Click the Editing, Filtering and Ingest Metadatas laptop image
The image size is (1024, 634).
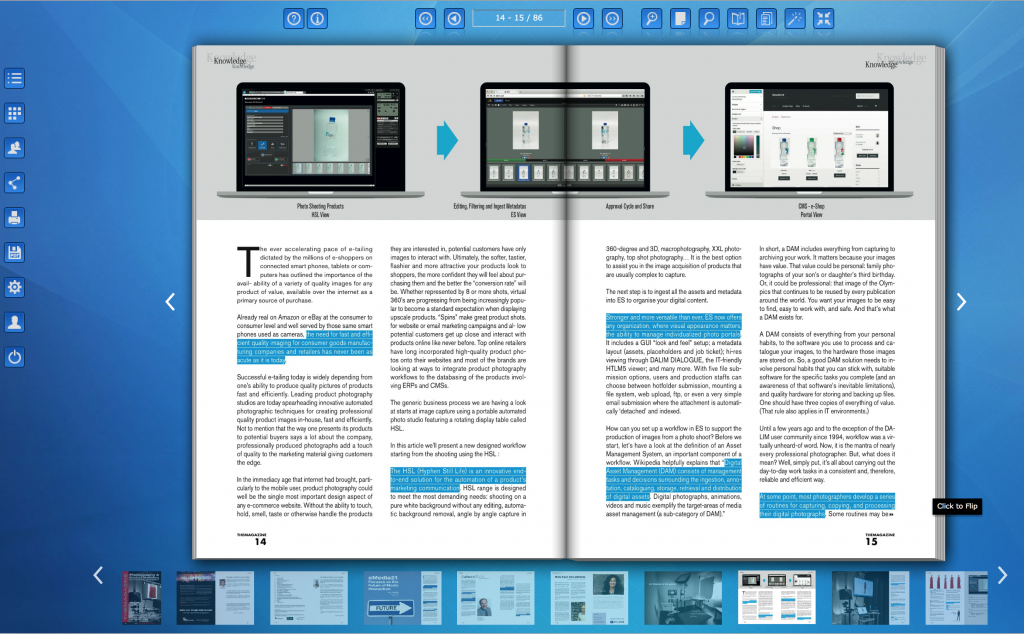[x=565, y=138]
